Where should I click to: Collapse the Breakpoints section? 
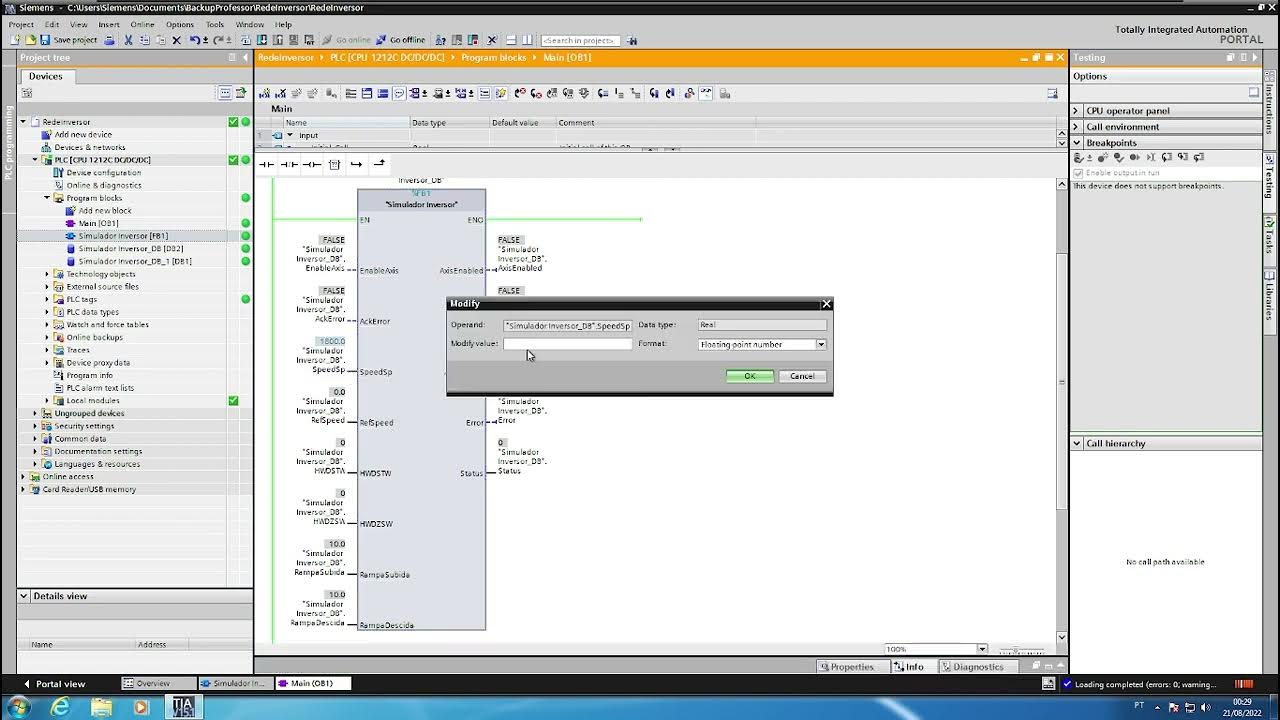point(1077,143)
